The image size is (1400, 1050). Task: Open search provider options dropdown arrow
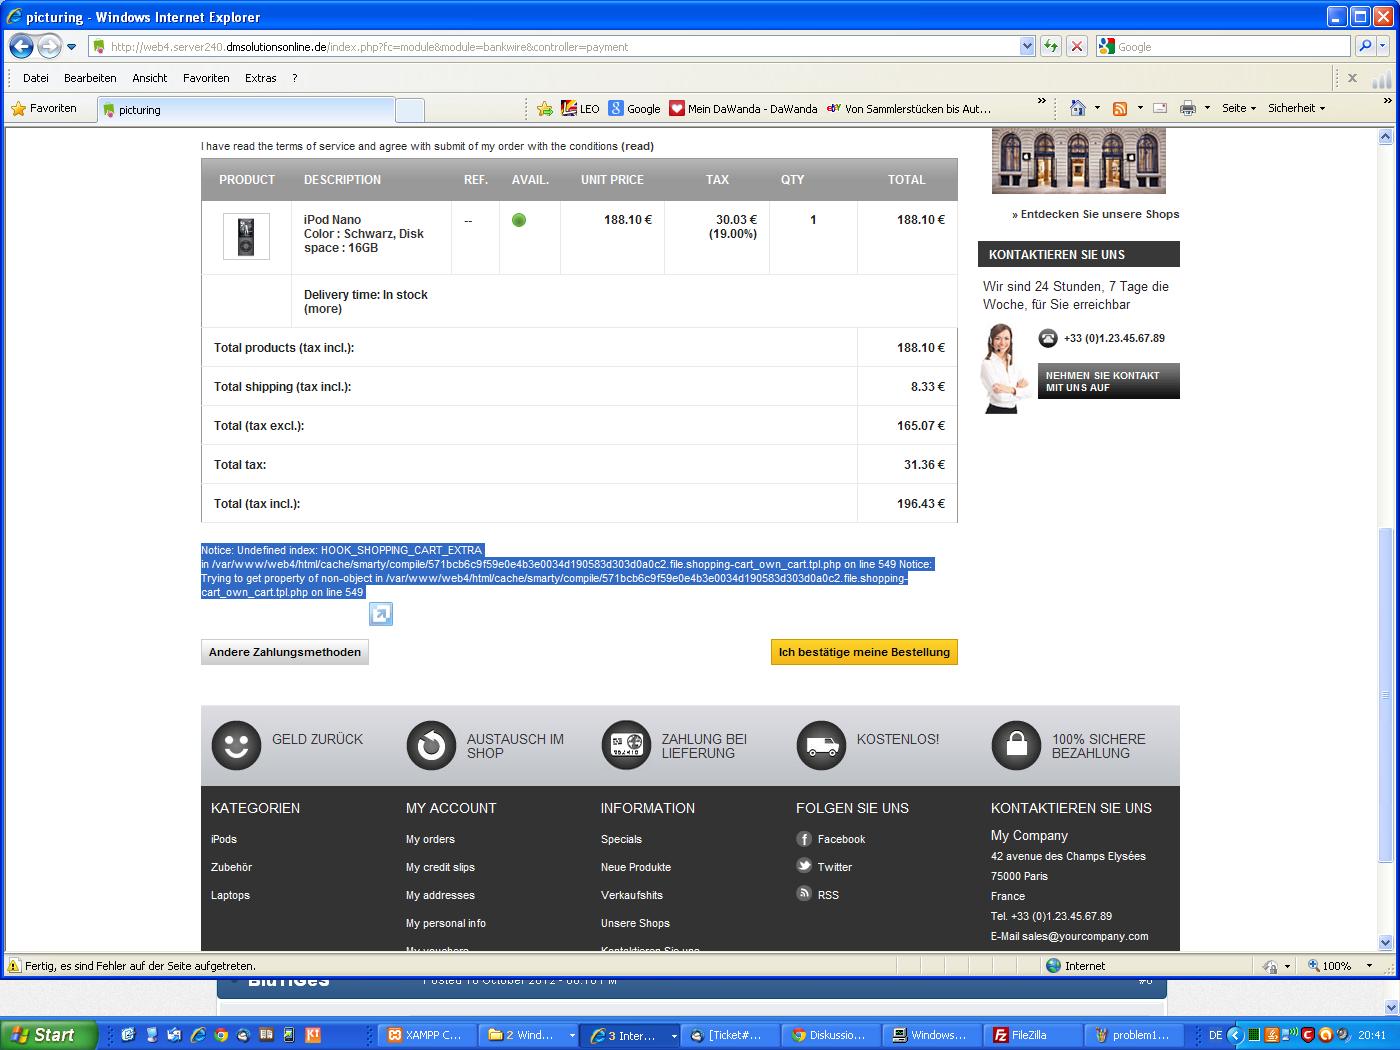1385,47
